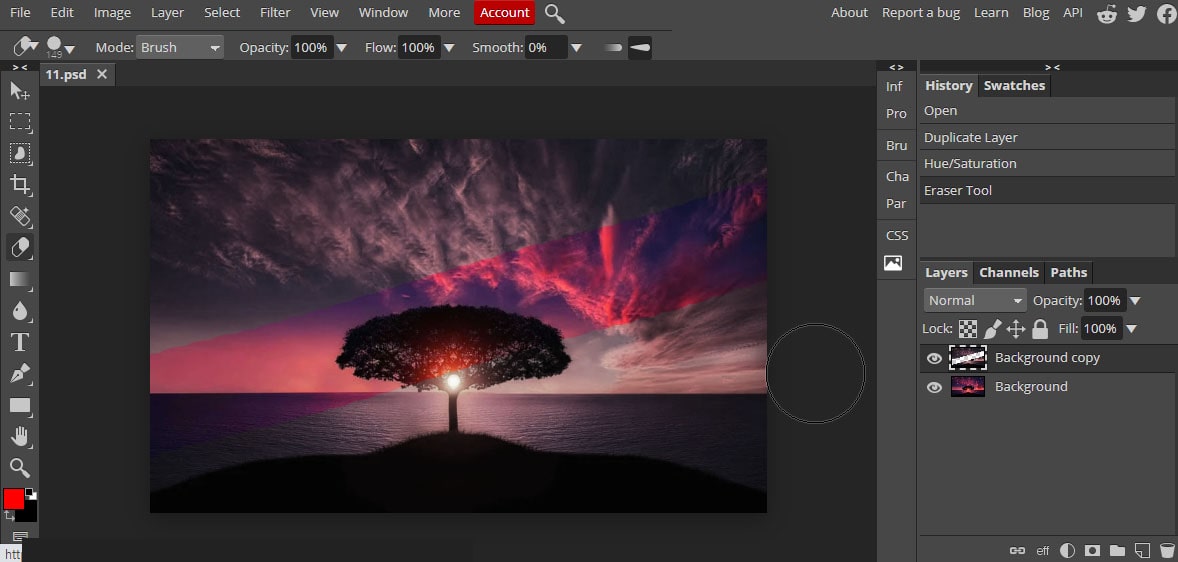
Task: Select the Zoom tool in left toolbar
Action: 20,467
